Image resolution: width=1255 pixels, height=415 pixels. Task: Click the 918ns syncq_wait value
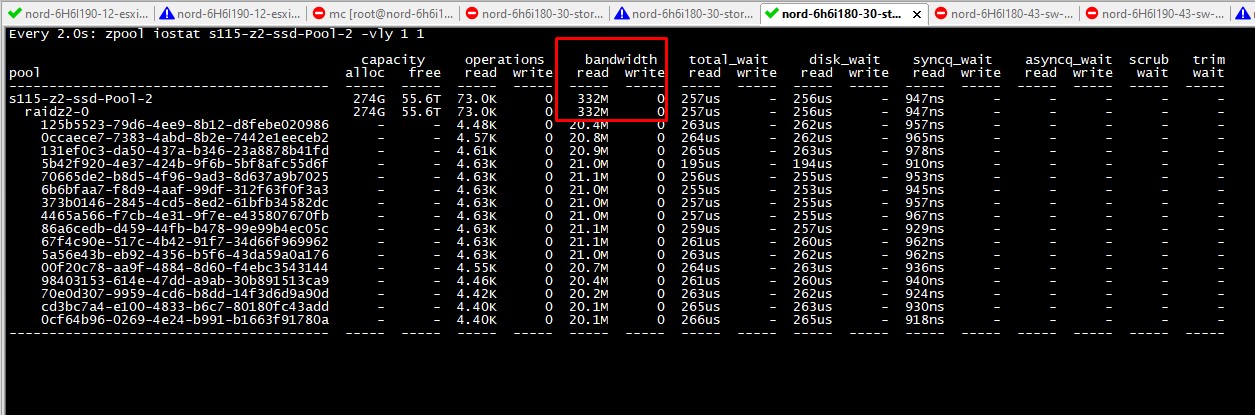click(925, 320)
